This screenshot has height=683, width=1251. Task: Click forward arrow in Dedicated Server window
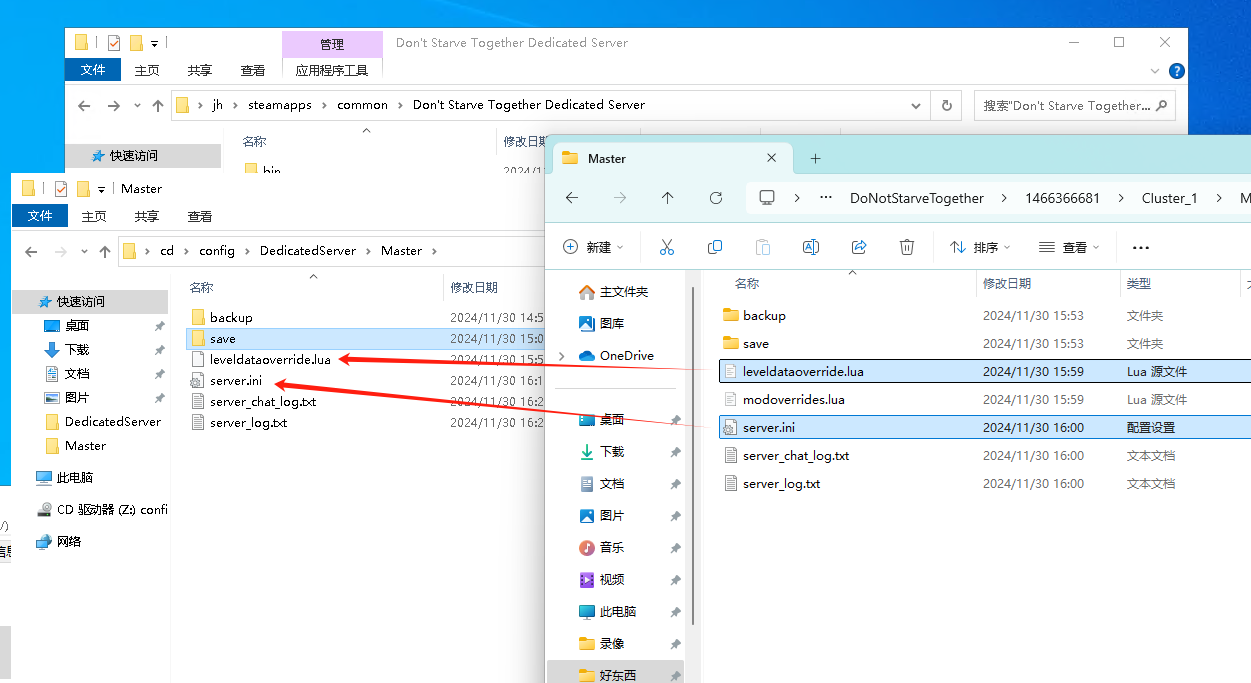pyautogui.click(x=114, y=105)
